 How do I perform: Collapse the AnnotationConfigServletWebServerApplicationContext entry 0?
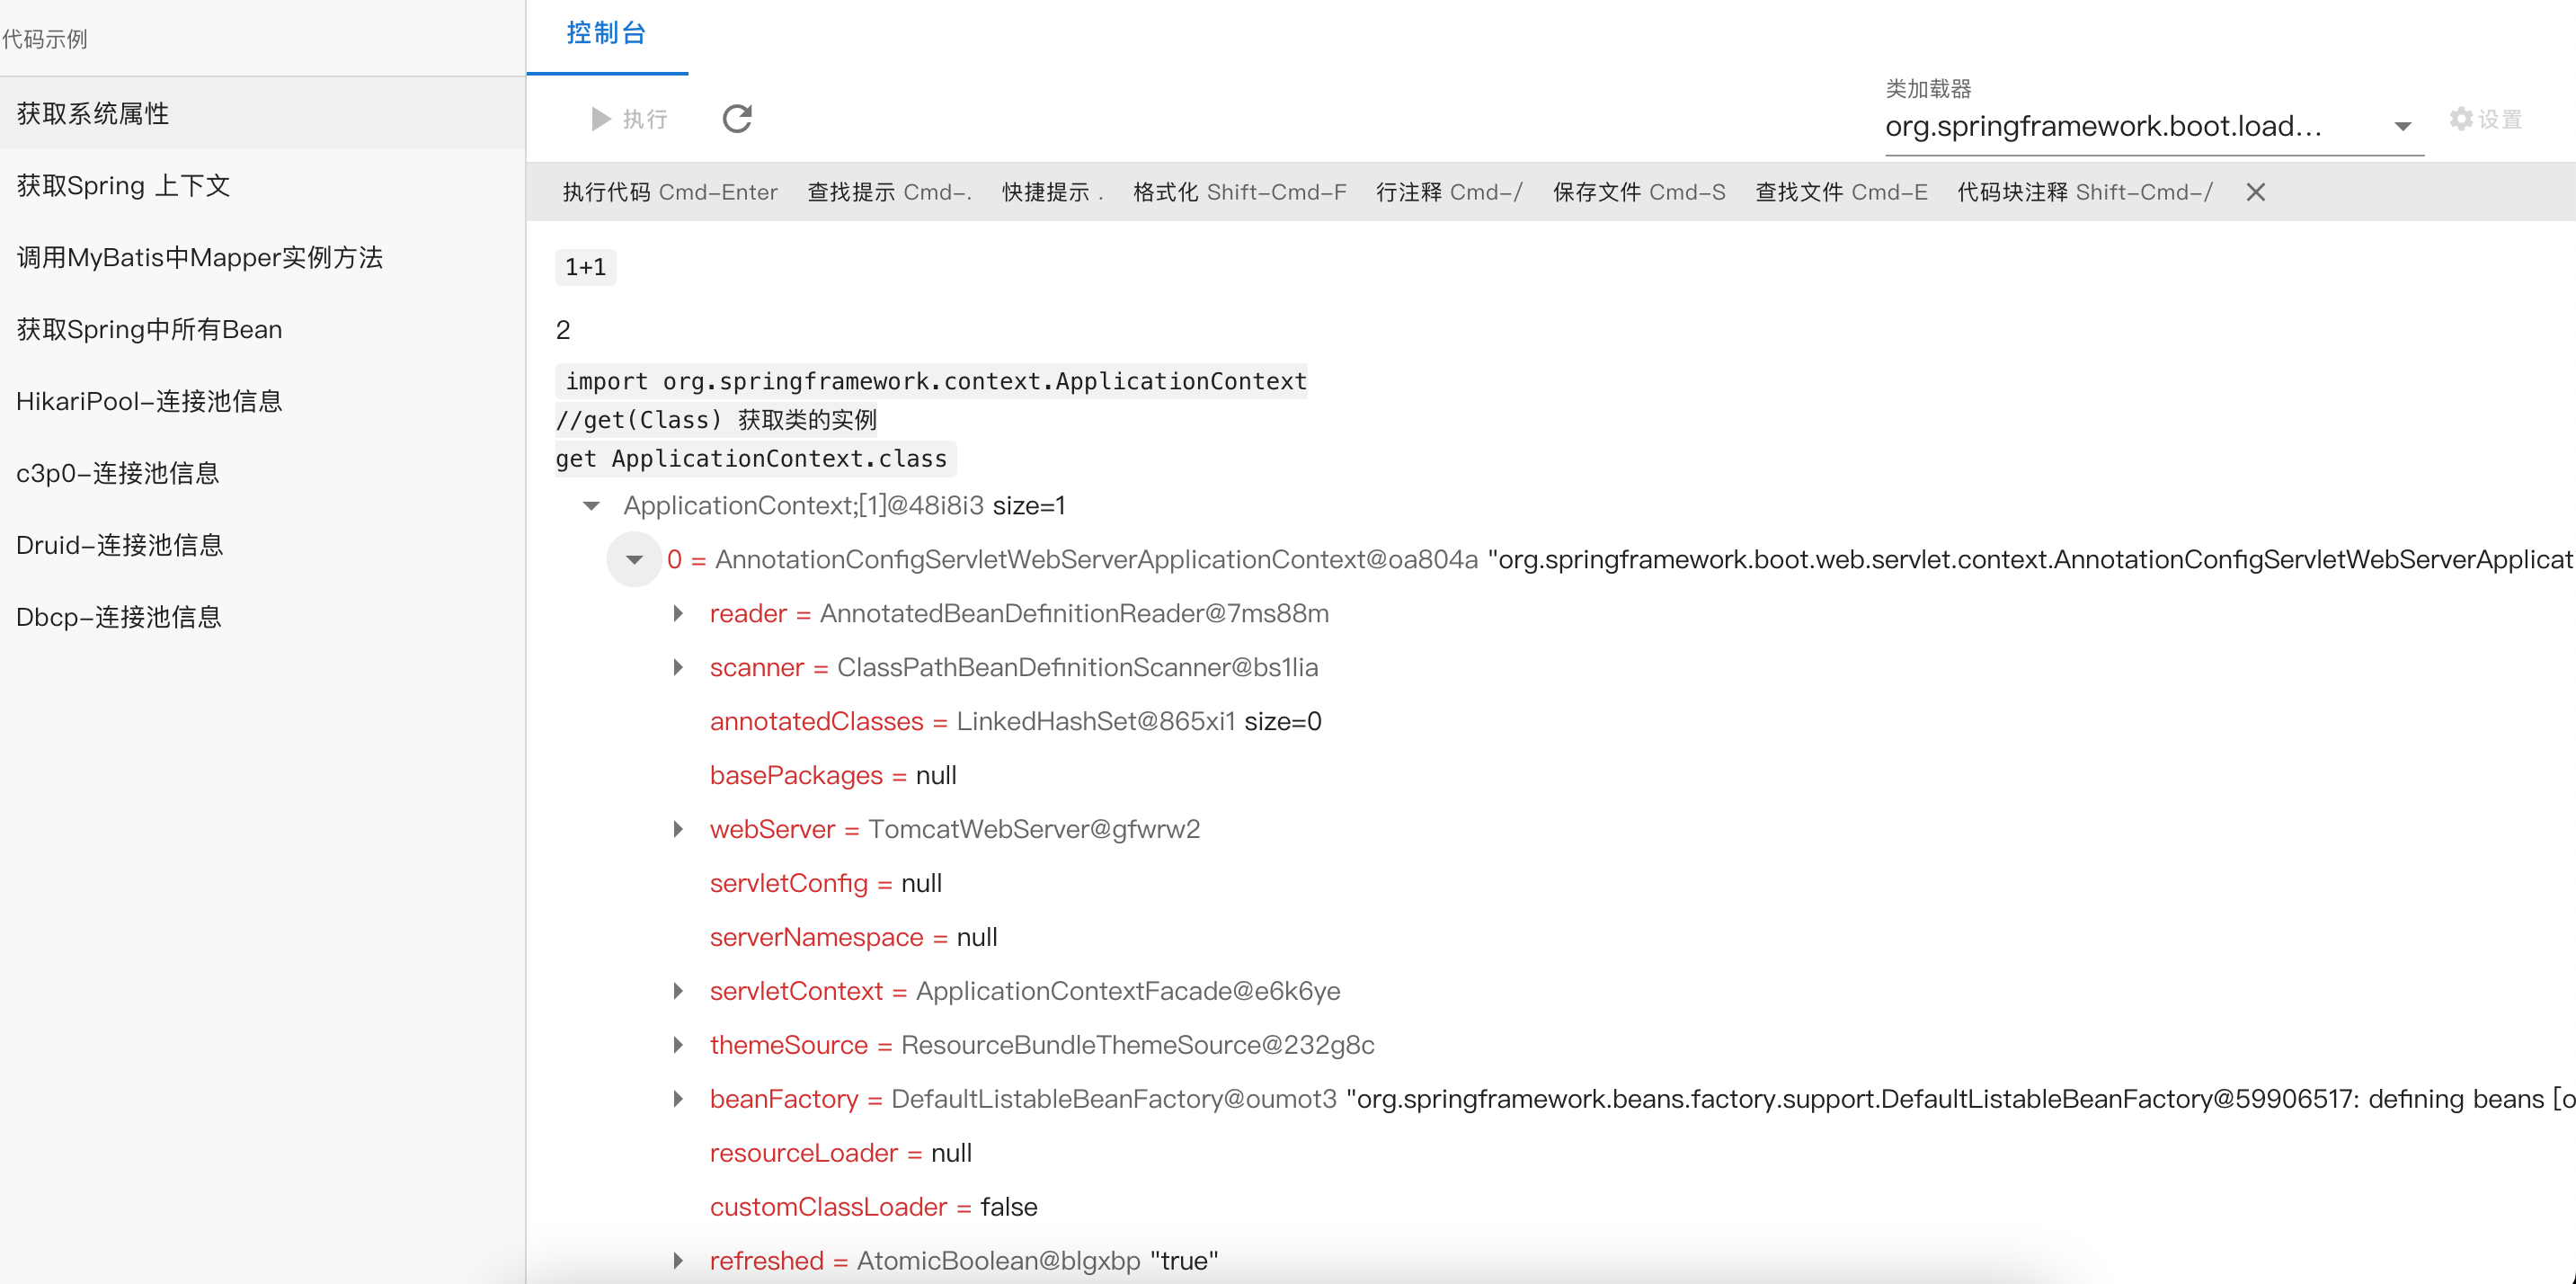634,560
